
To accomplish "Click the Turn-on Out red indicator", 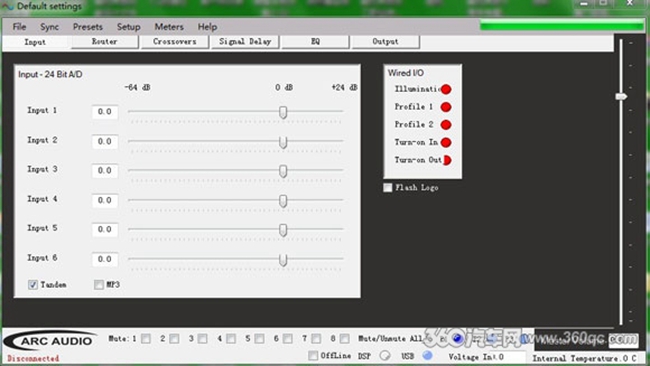I will coord(447,160).
